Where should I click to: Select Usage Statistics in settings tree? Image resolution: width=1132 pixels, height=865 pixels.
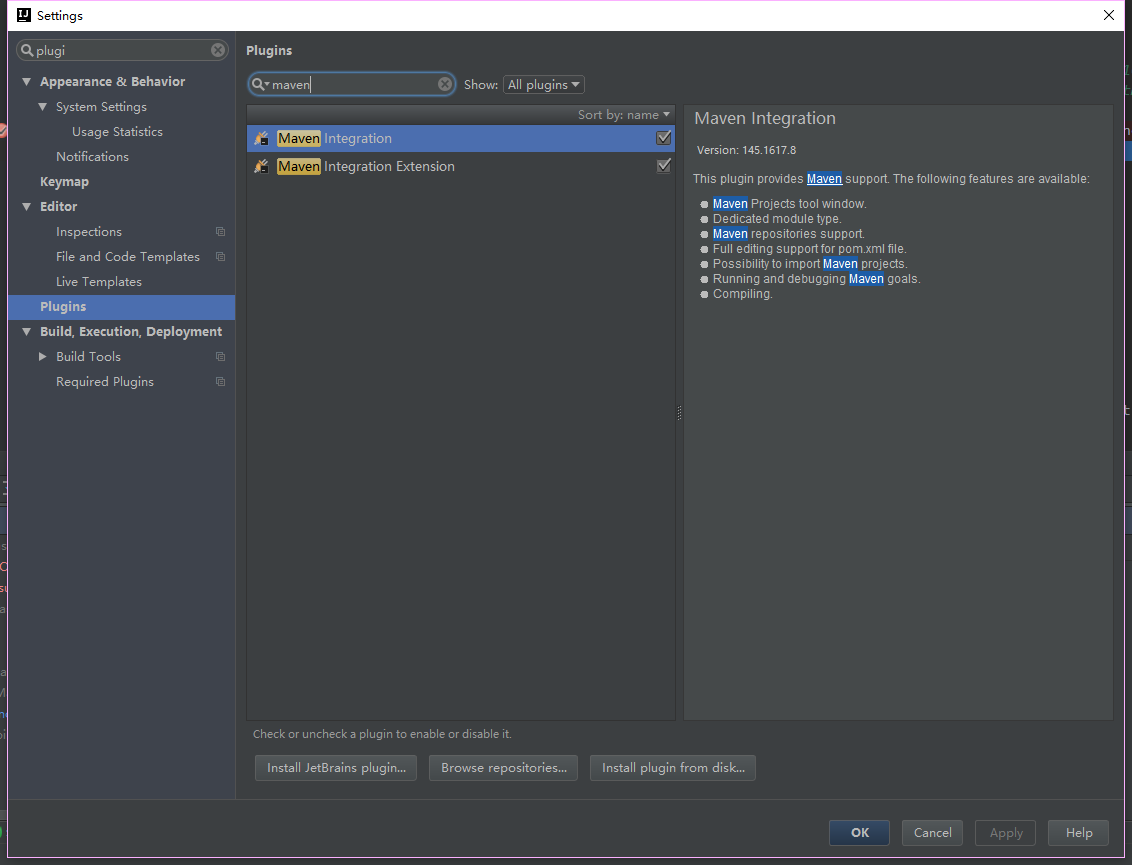pos(117,131)
